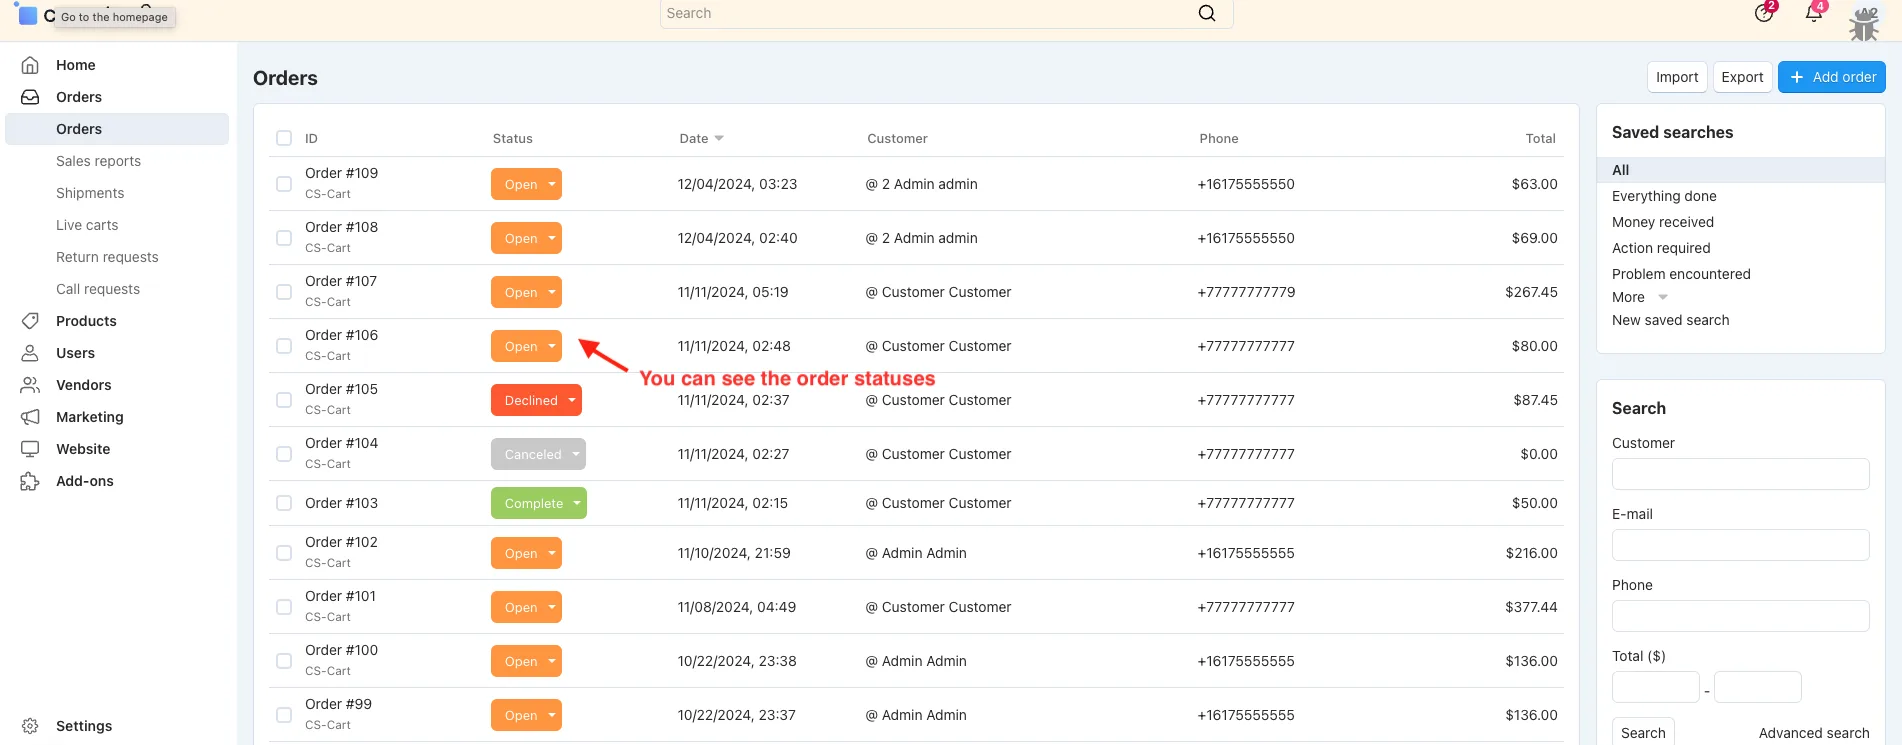Check the box for Order #109

click(x=284, y=184)
